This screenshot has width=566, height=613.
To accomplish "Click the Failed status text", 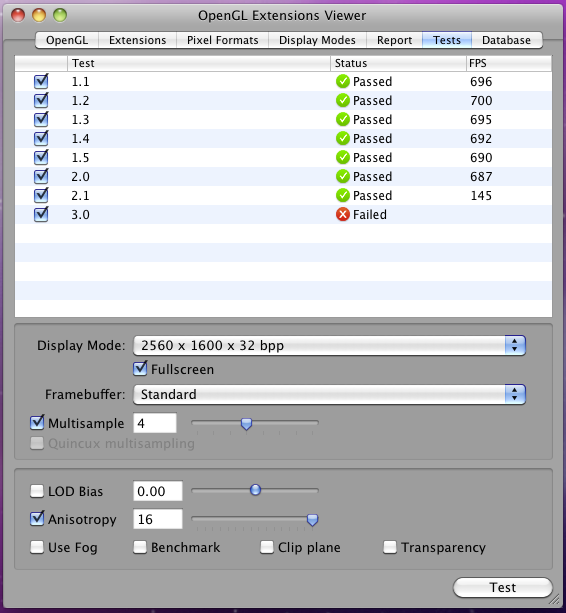I will 370,214.
